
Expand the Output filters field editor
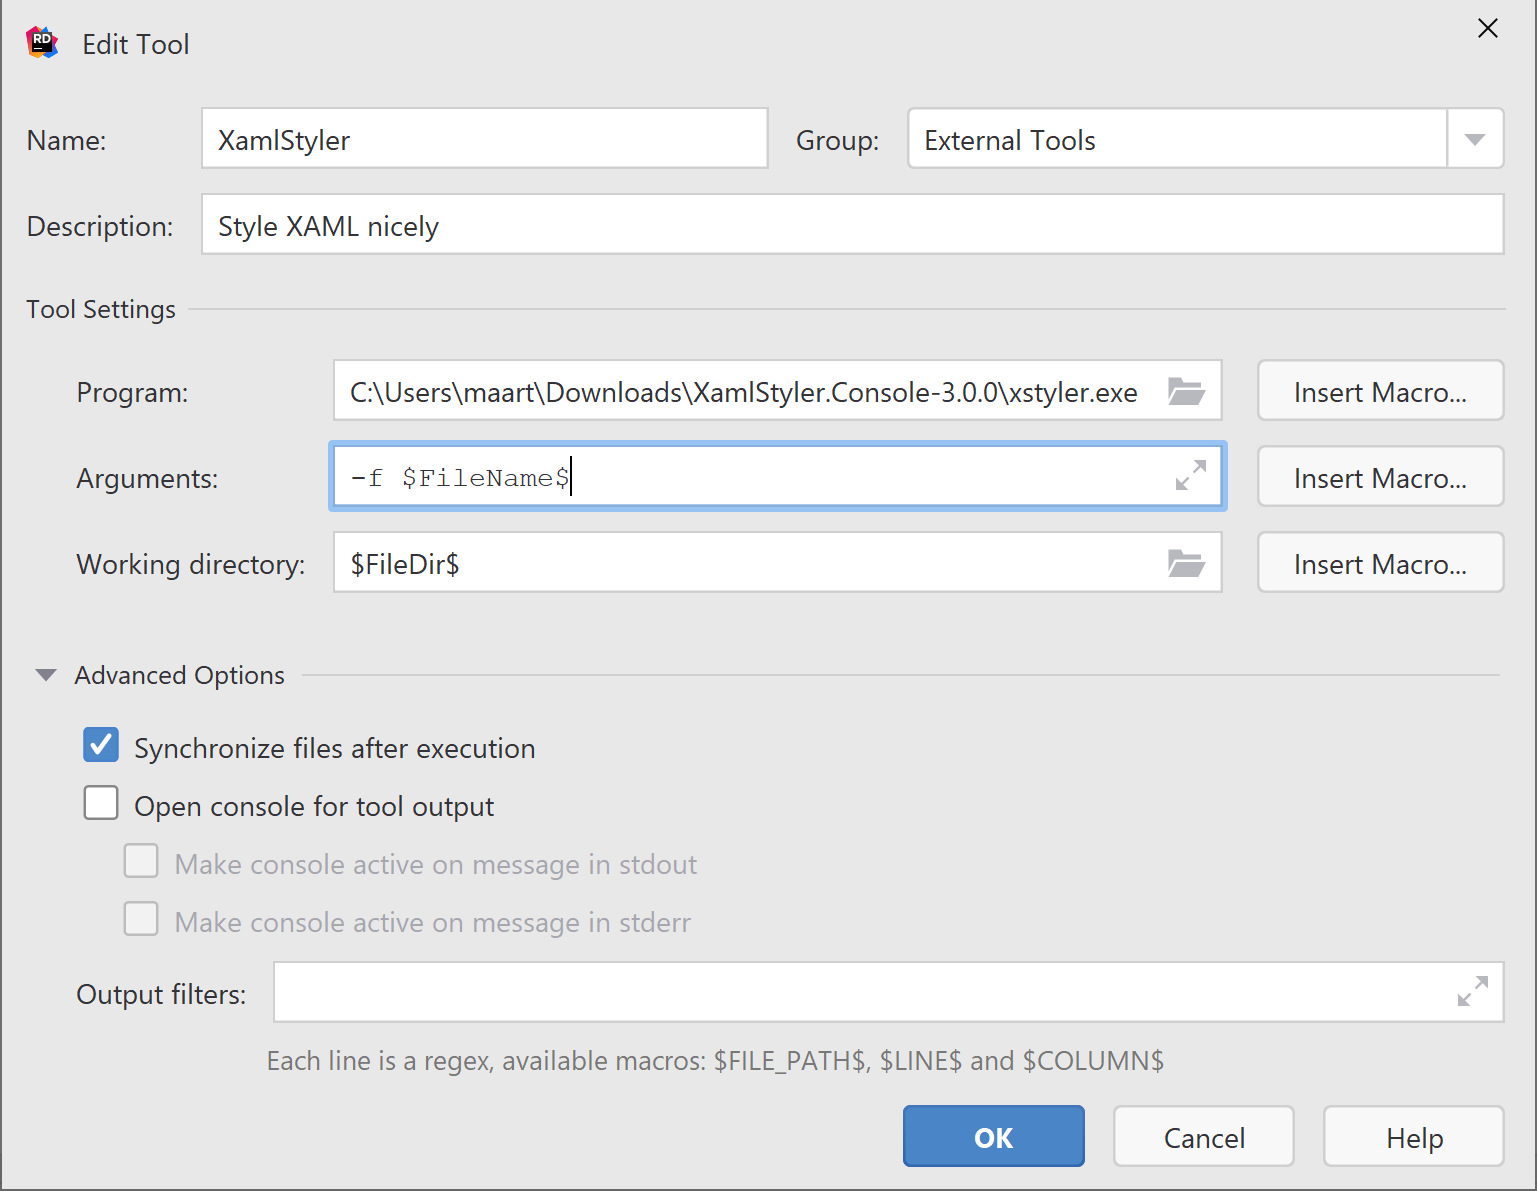1473,991
